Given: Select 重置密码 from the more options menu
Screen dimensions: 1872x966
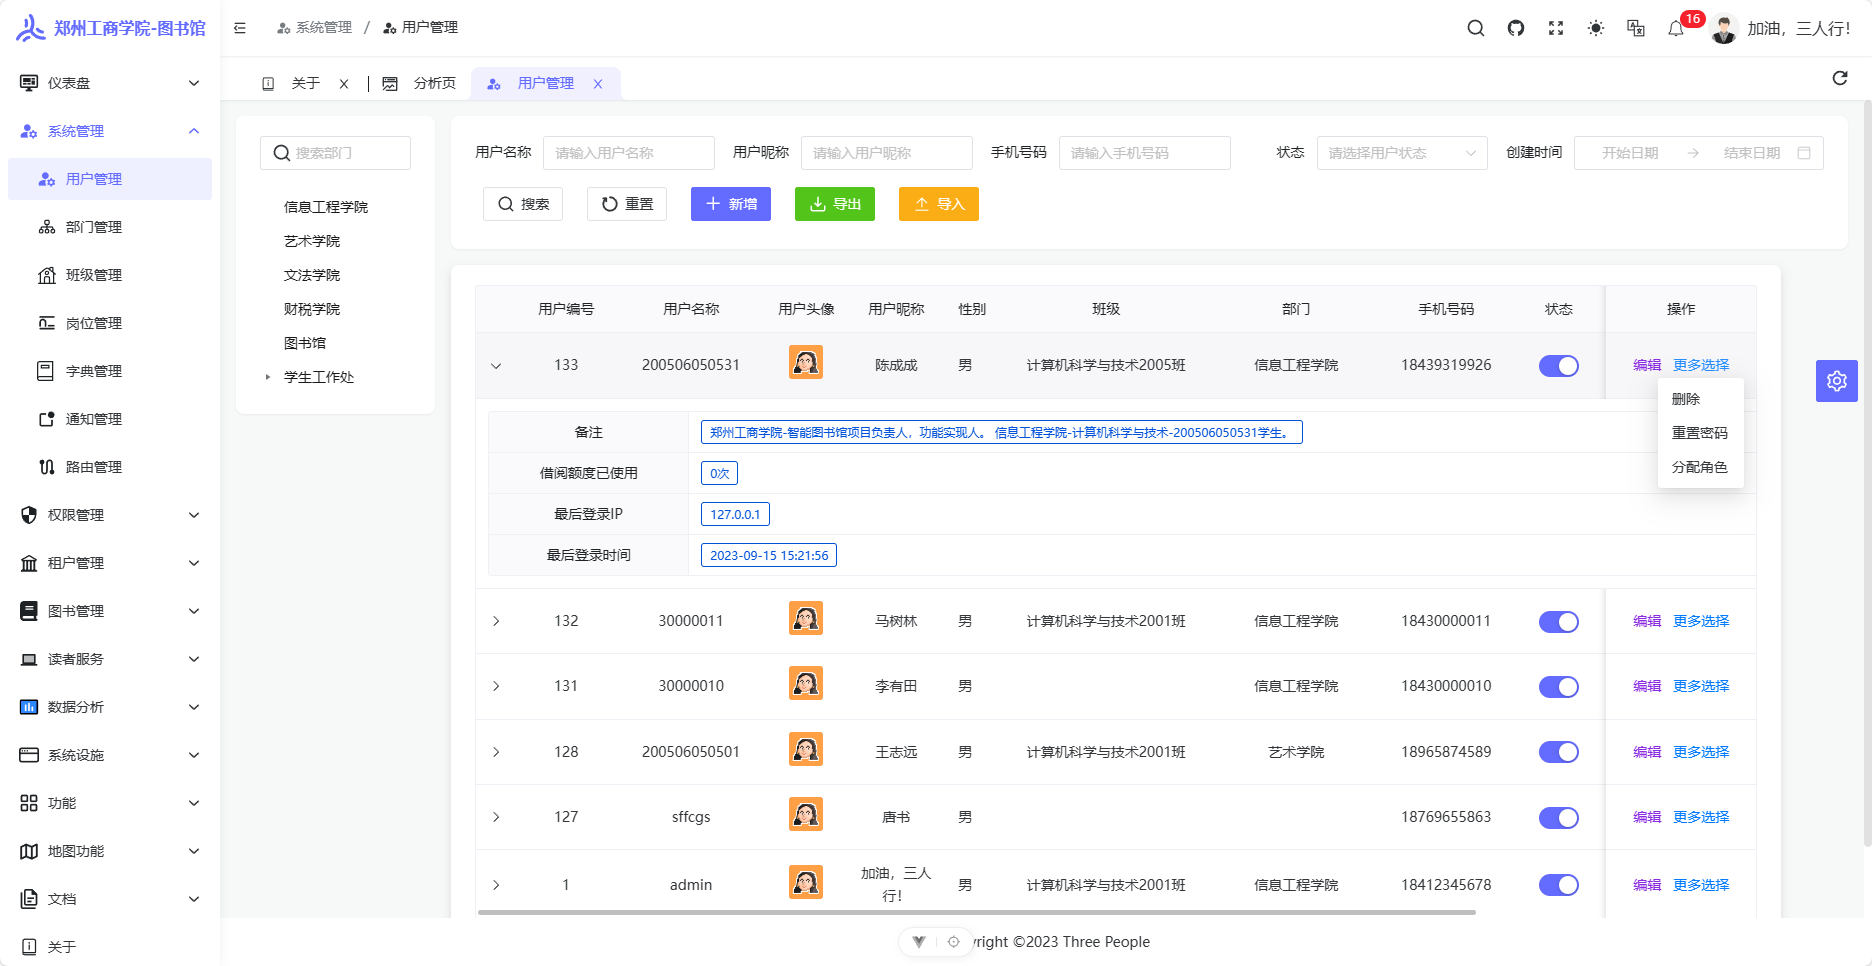Looking at the screenshot, I should pos(1700,433).
